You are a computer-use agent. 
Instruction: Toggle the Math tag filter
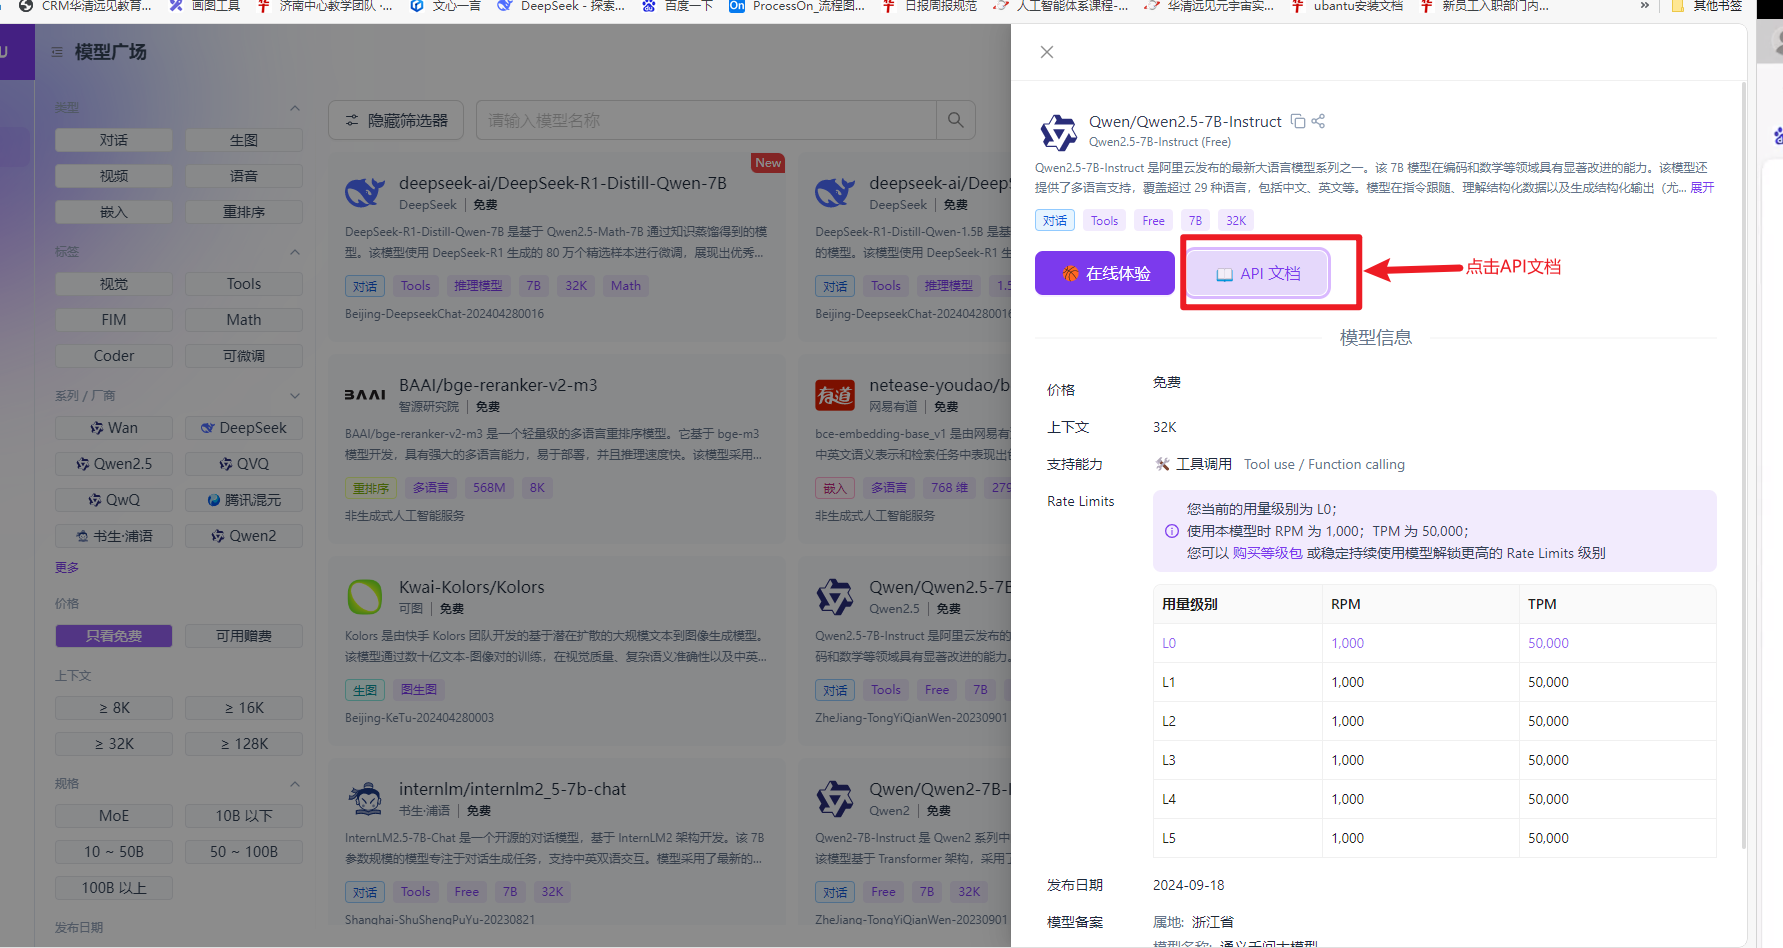click(x=243, y=319)
